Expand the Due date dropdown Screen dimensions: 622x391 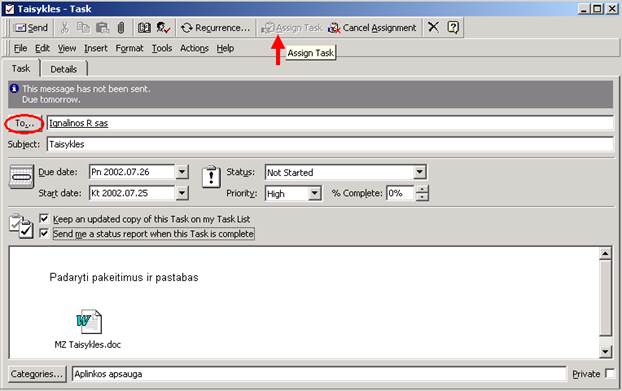pyautogui.click(x=182, y=172)
